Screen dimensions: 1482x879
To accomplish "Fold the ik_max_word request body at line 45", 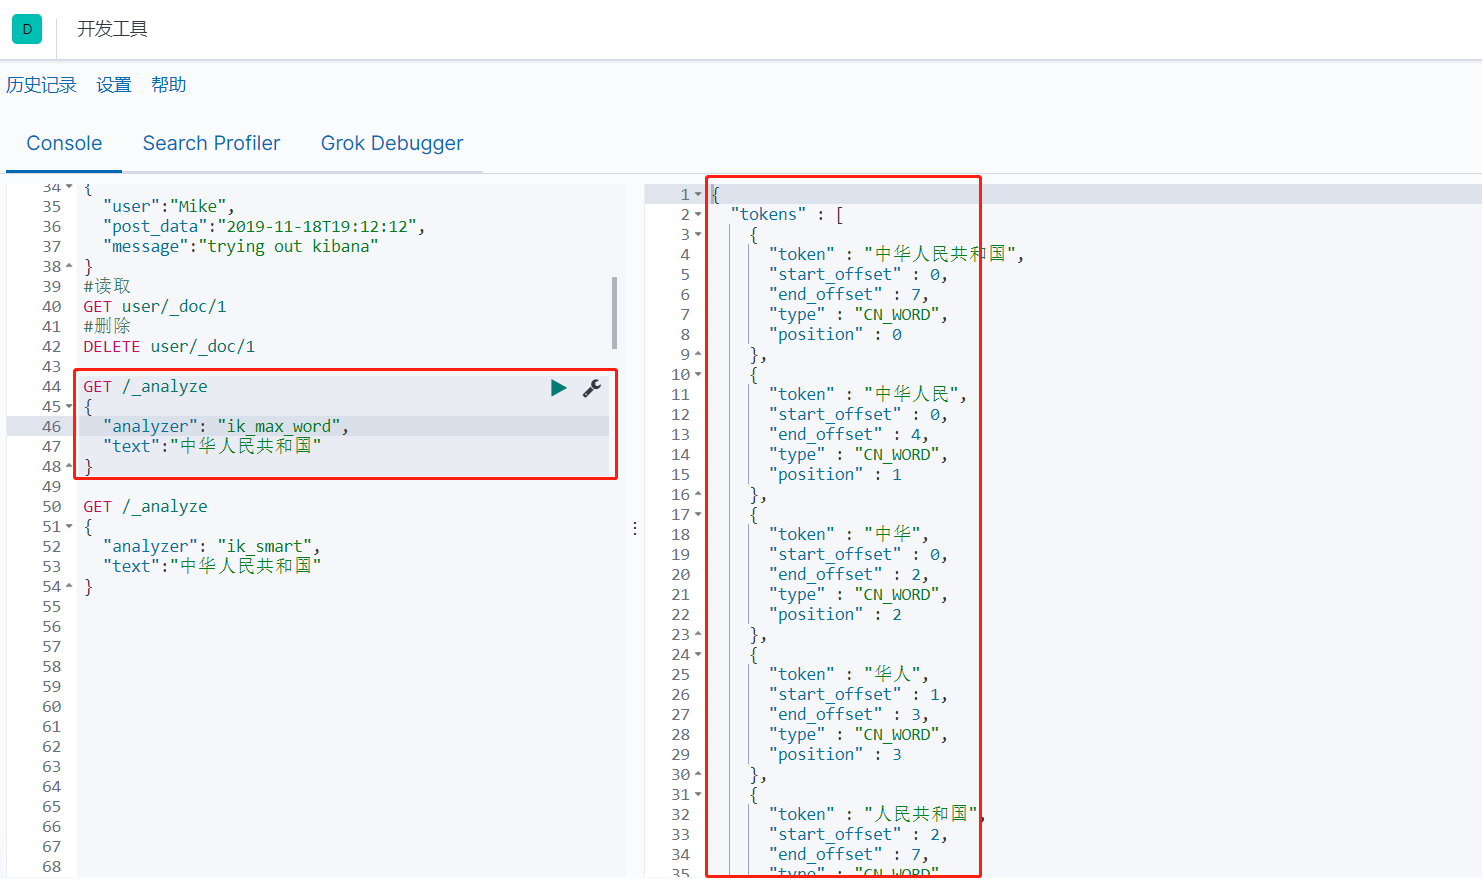I will 70,406.
